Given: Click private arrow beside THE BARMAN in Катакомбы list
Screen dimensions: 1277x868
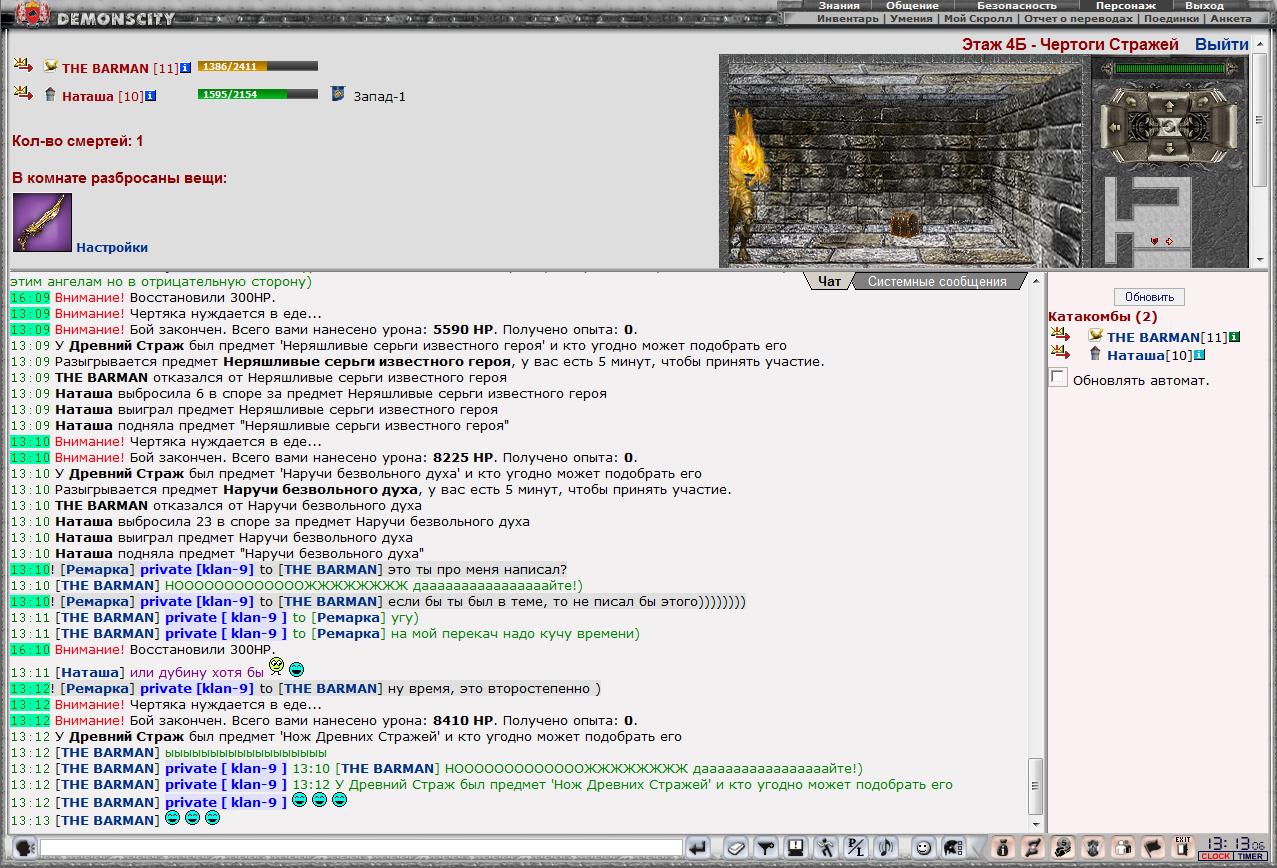Looking at the screenshot, I should 1060,334.
